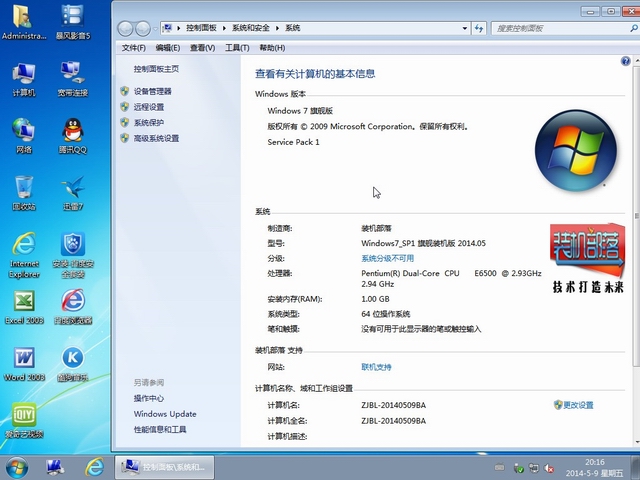Open the 查看(V) menu
Screen dimensions: 640x480
click(x=202, y=48)
